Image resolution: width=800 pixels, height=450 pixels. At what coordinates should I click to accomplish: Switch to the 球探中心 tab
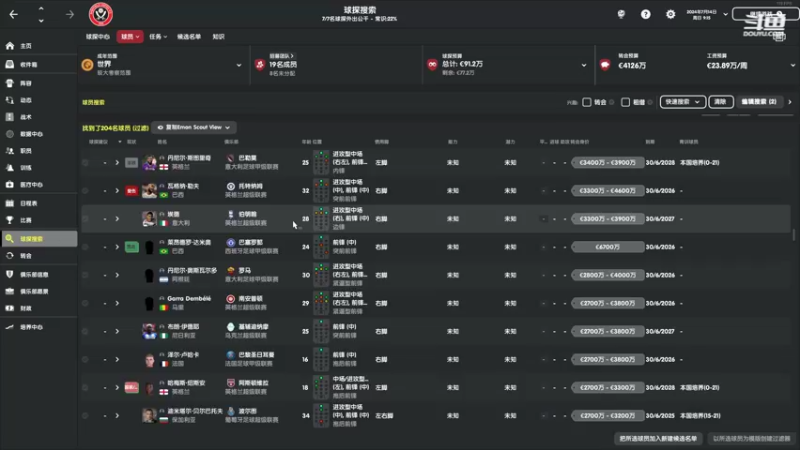click(x=97, y=37)
